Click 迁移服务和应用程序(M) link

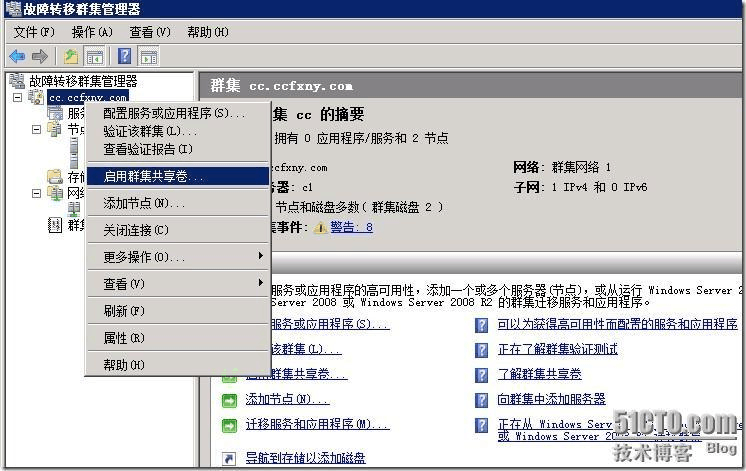tap(316, 424)
